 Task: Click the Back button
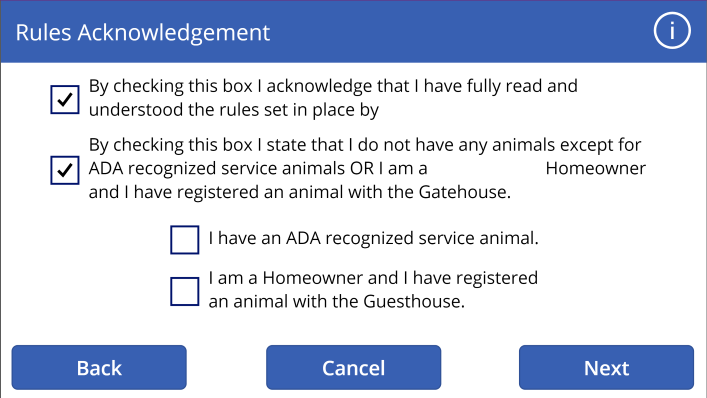(99, 367)
